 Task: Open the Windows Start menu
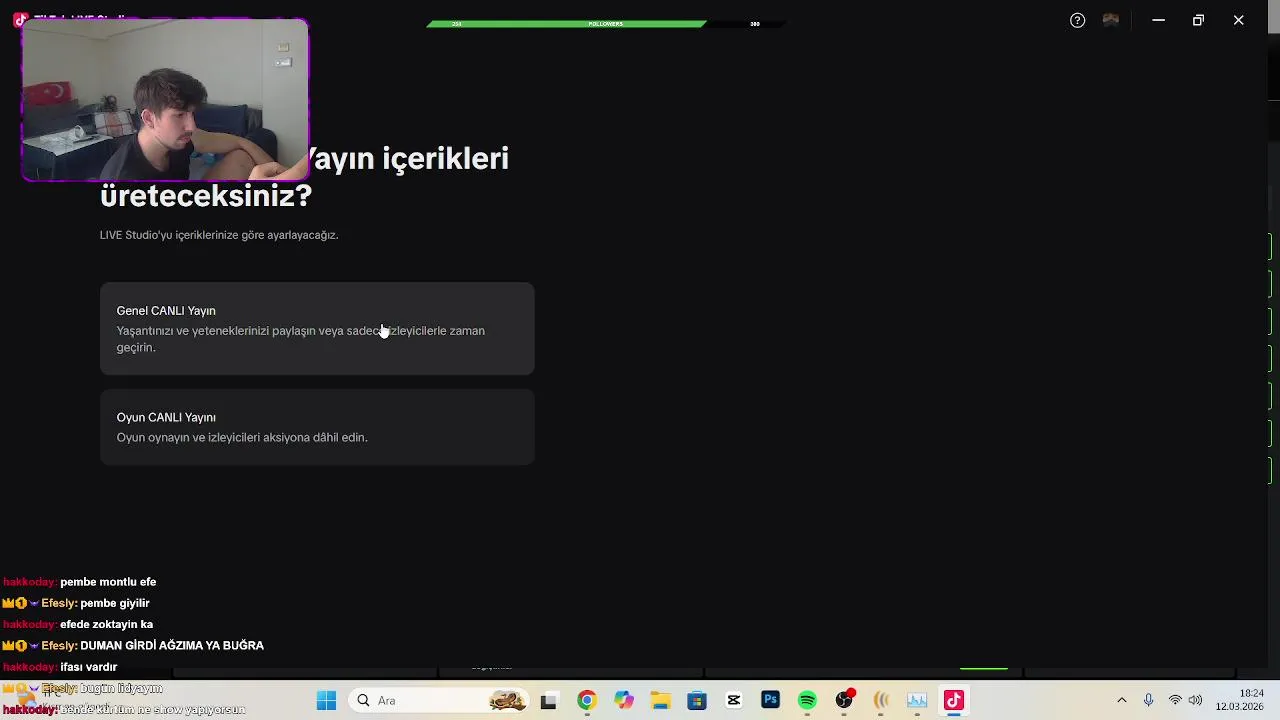(326, 700)
